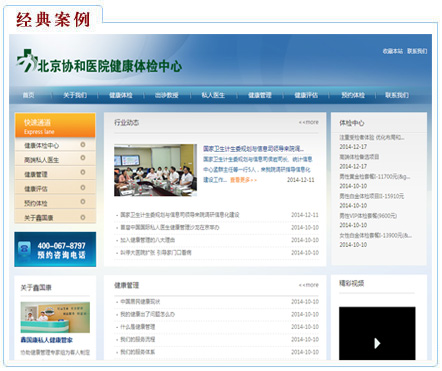The height and width of the screenshot is (371, 442).
Task: Click the 精彩视频 panel heading
Action: (352, 283)
